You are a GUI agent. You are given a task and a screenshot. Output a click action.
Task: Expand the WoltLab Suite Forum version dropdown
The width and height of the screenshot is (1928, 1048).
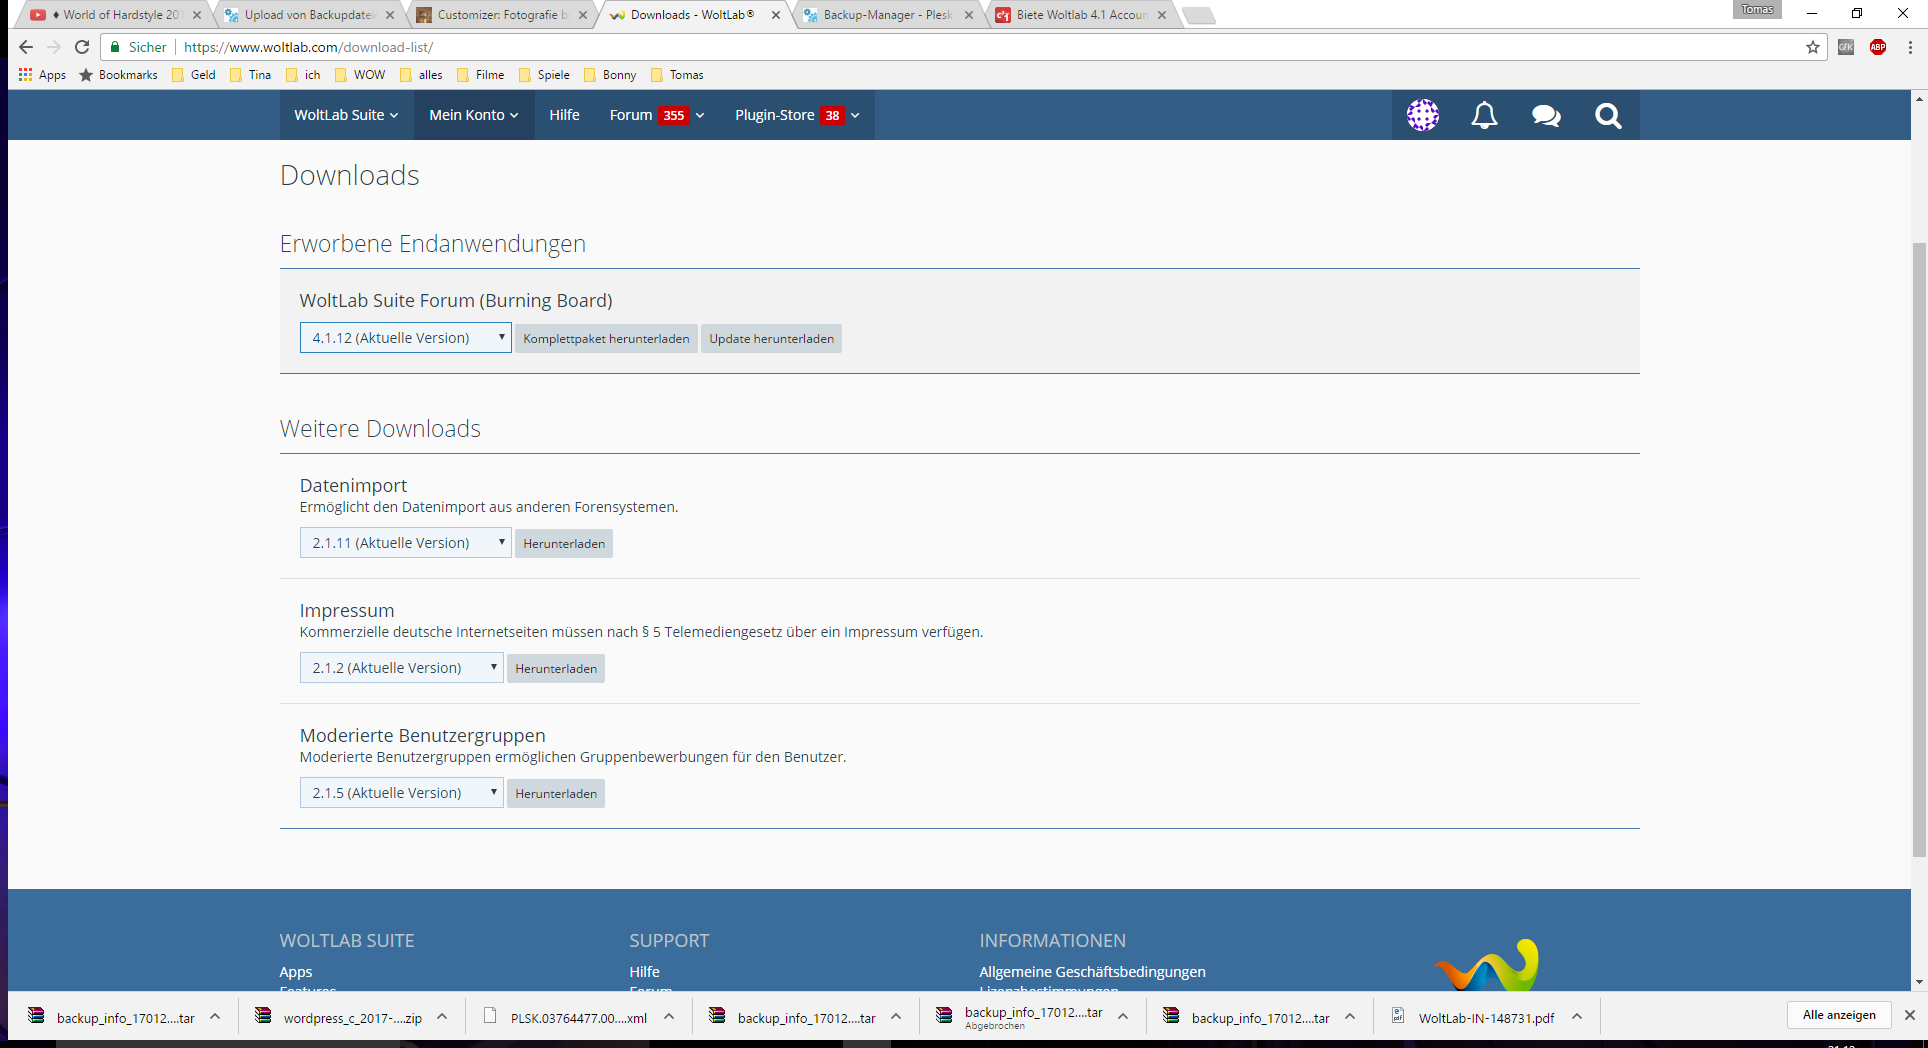tap(405, 338)
